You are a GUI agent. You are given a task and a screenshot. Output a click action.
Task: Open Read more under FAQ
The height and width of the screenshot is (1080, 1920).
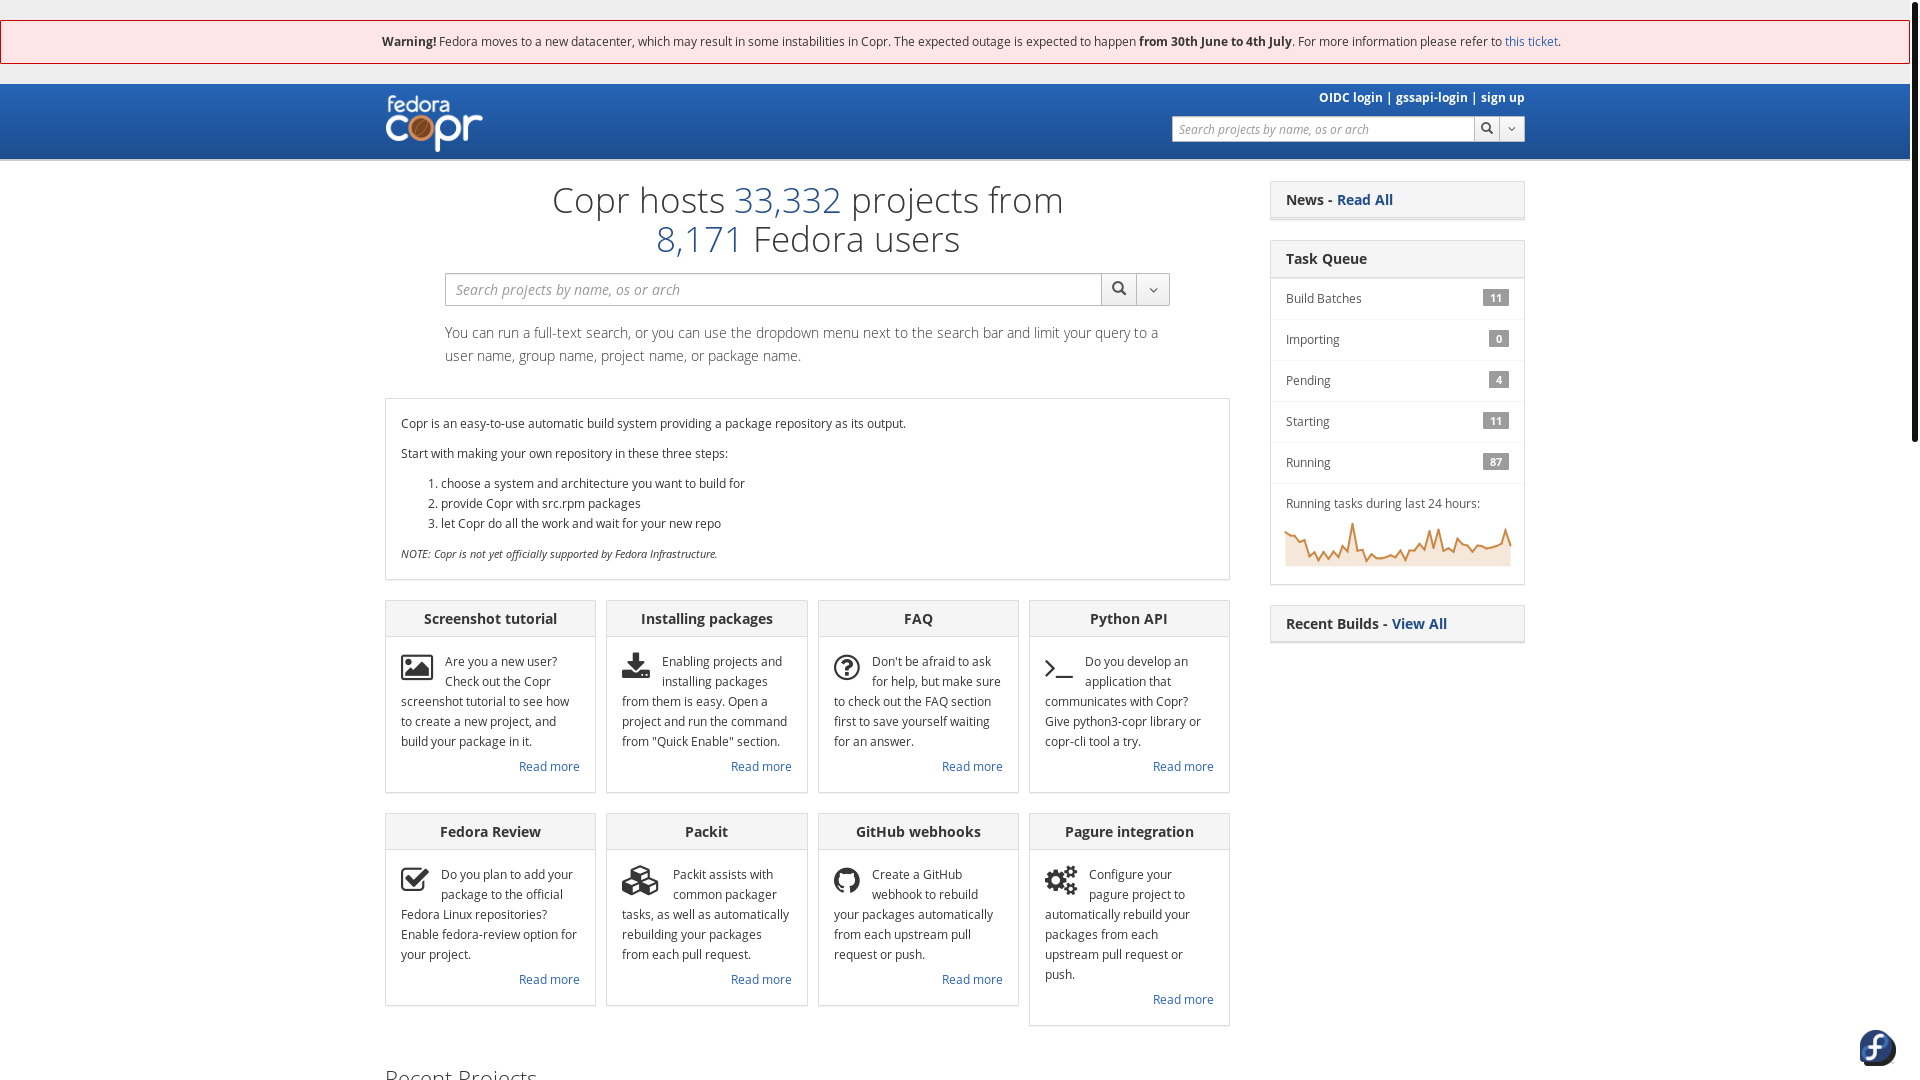click(x=972, y=767)
